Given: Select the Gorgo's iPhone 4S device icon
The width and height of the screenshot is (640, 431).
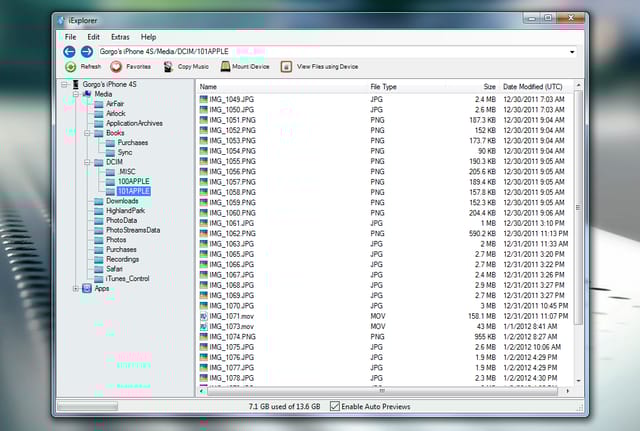Looking at the screenshot, I should pos(76,84).
